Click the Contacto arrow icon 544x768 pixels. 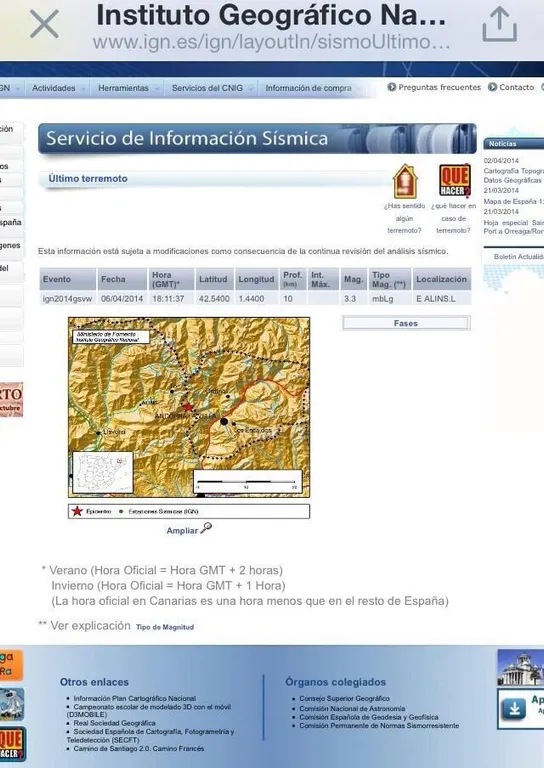point(493,87)
